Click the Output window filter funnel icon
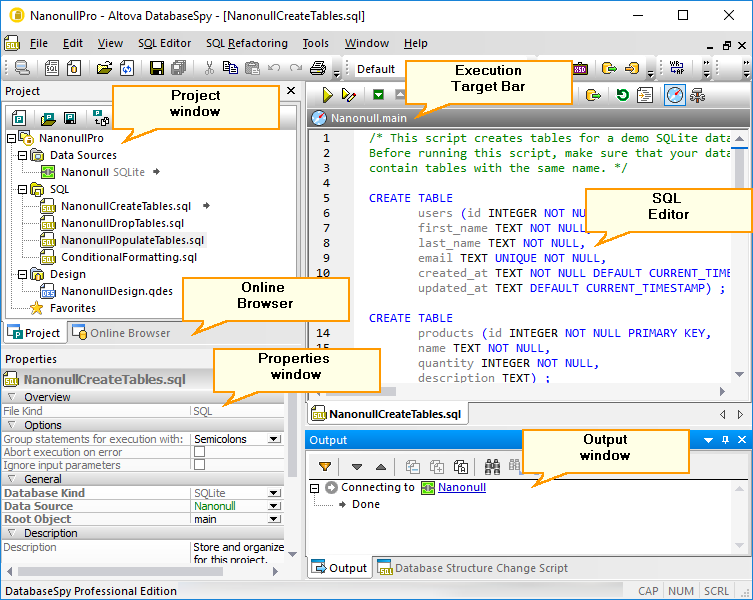The width and height of the screenshot is (753, 600). click(x=325, y=466)
